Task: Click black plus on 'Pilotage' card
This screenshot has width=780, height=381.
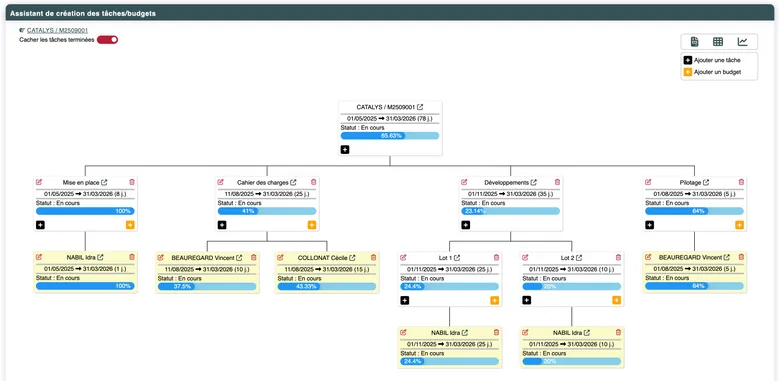Action: [x=650, y=225]
